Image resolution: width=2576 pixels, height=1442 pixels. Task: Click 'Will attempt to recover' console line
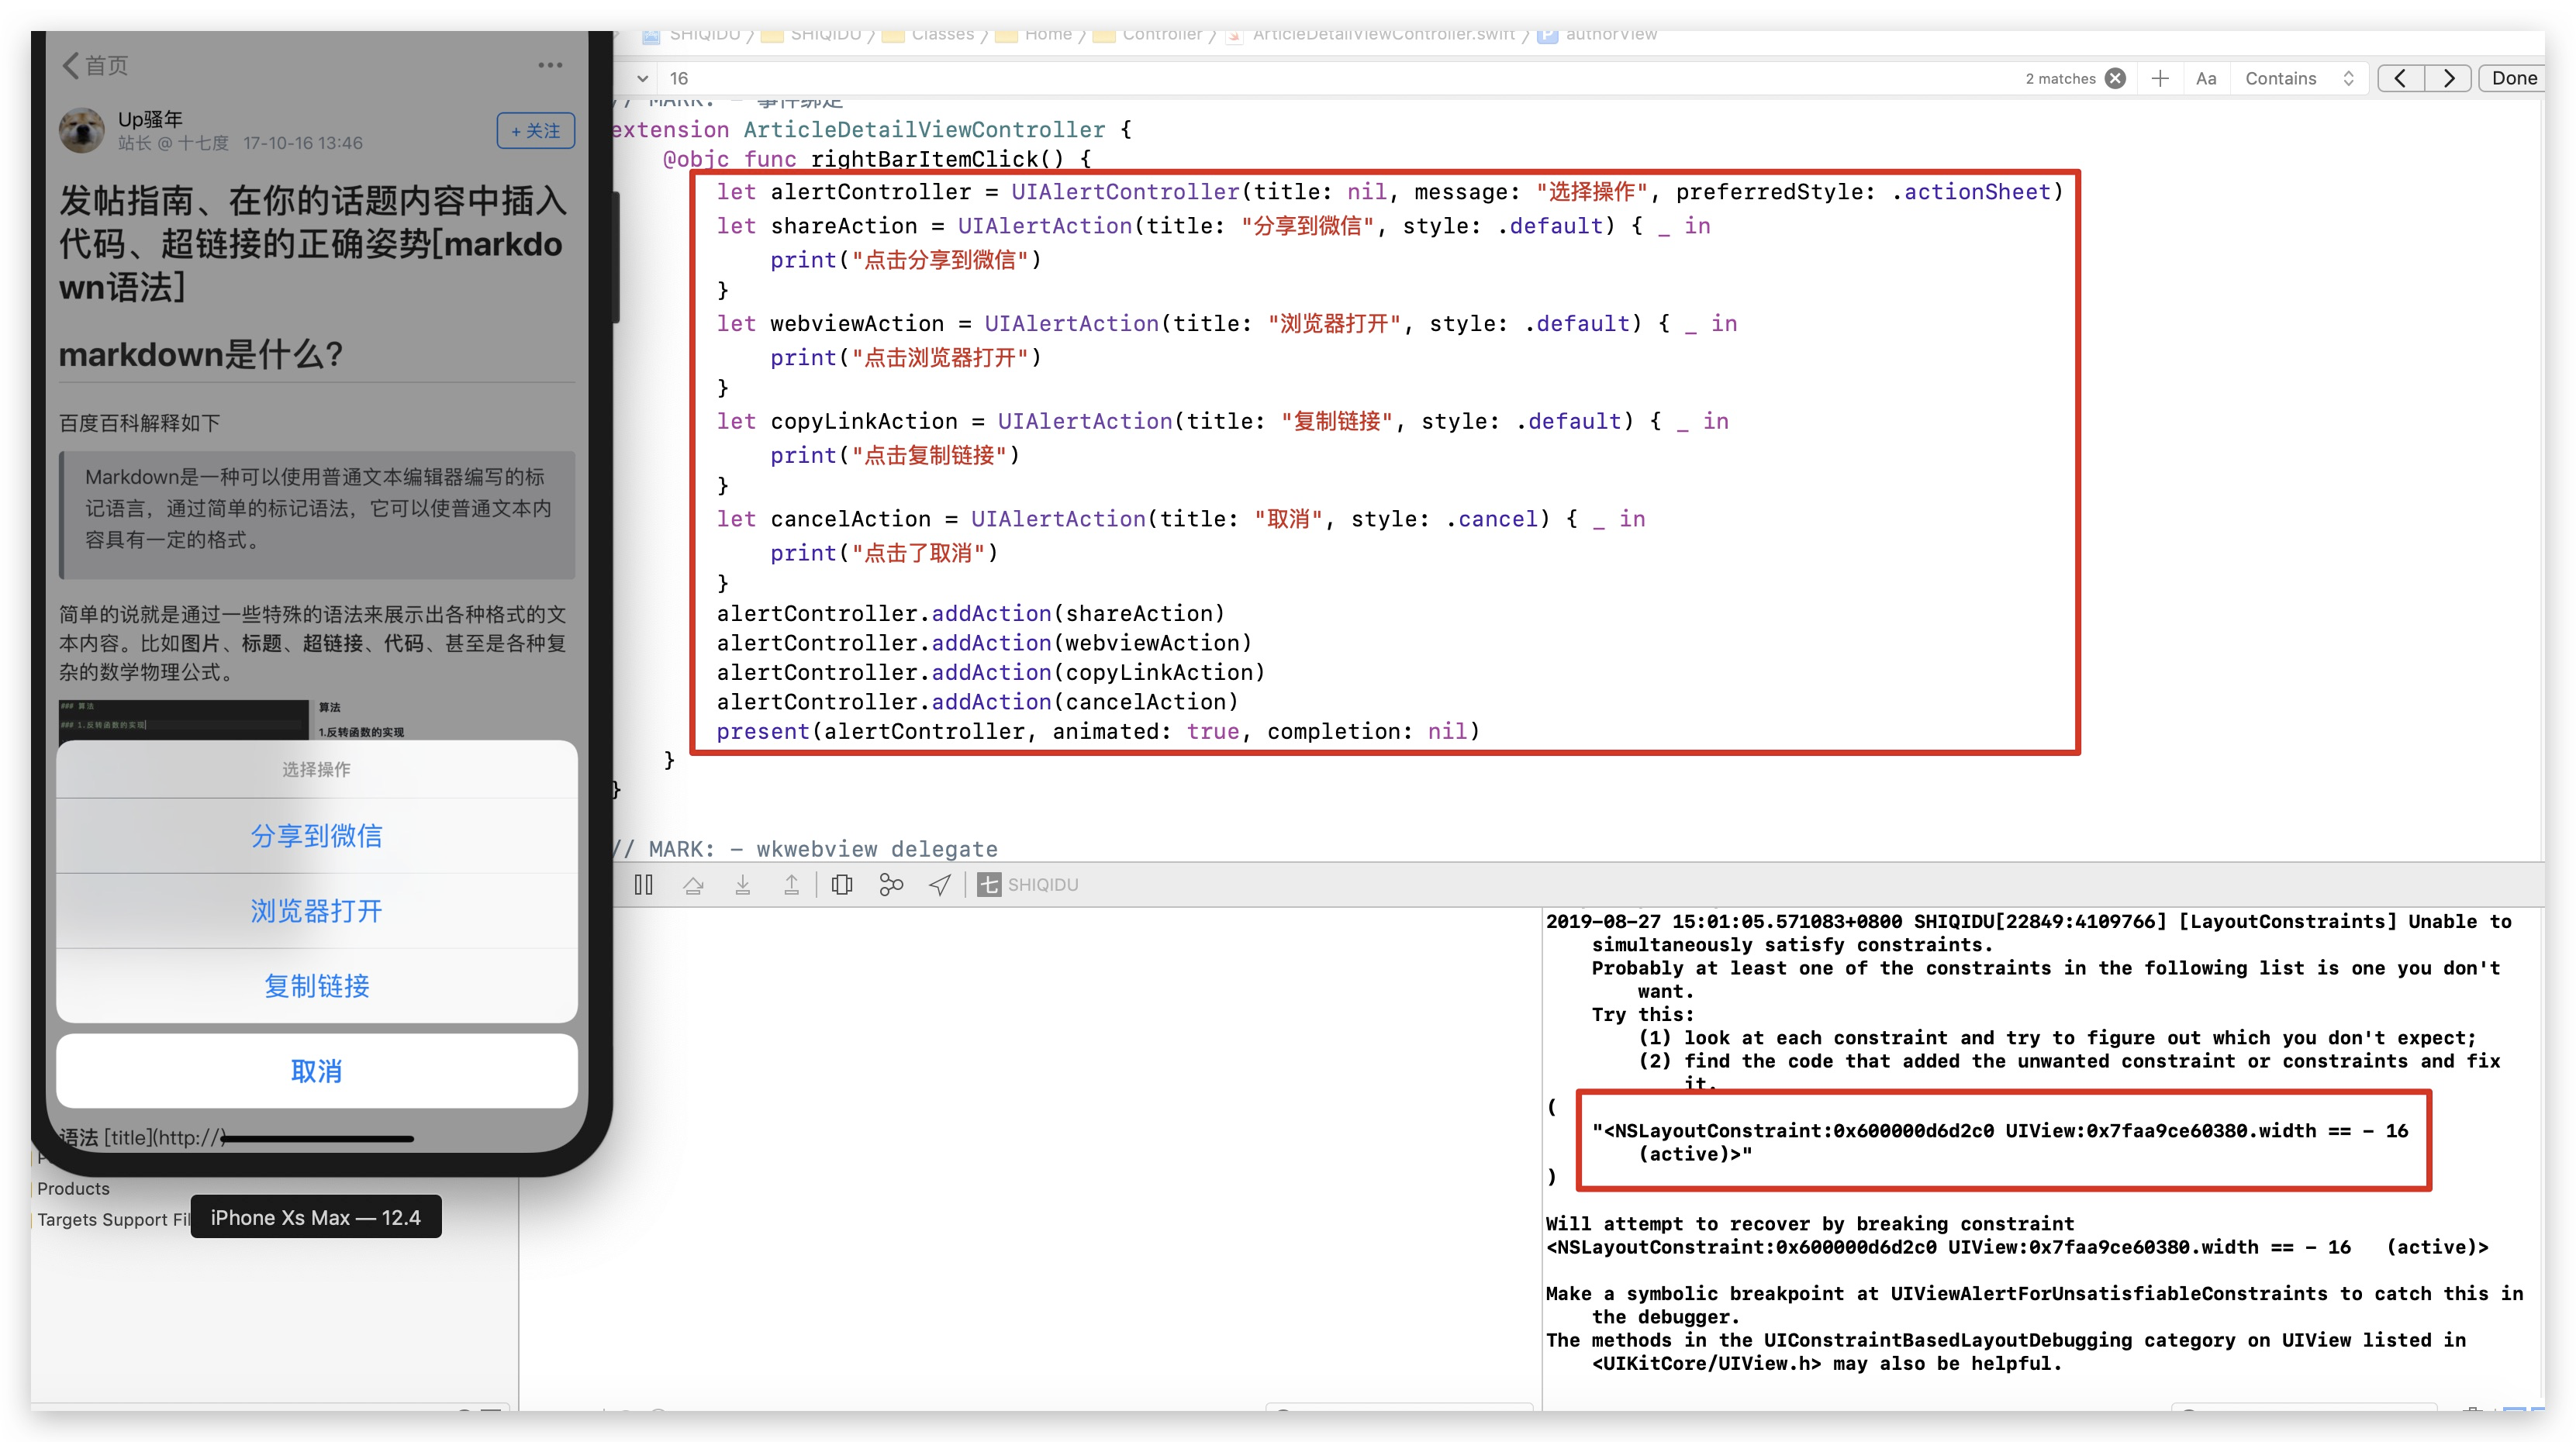tap(1809, 1224)
